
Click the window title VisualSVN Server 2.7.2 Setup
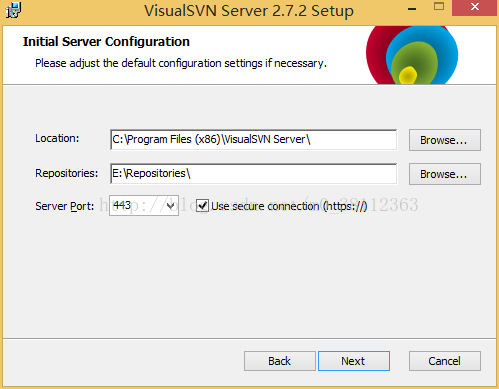249,11
